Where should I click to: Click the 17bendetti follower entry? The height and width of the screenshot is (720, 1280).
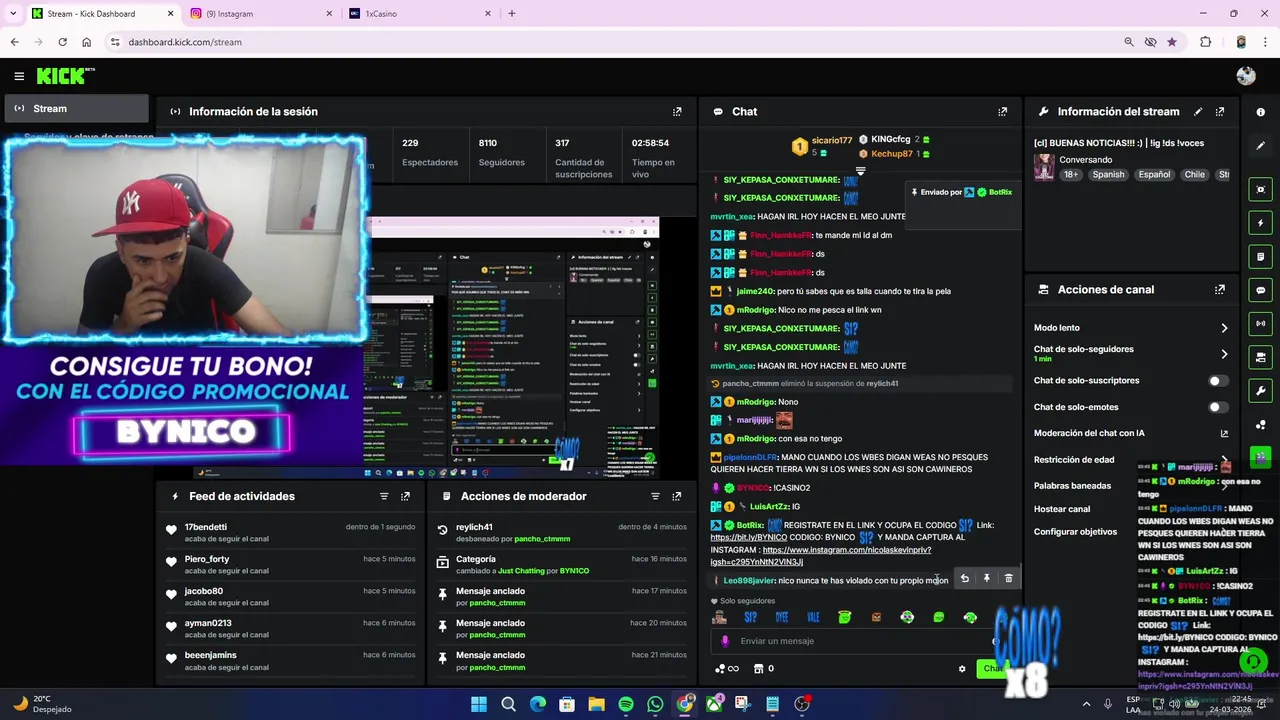(290, 533)
